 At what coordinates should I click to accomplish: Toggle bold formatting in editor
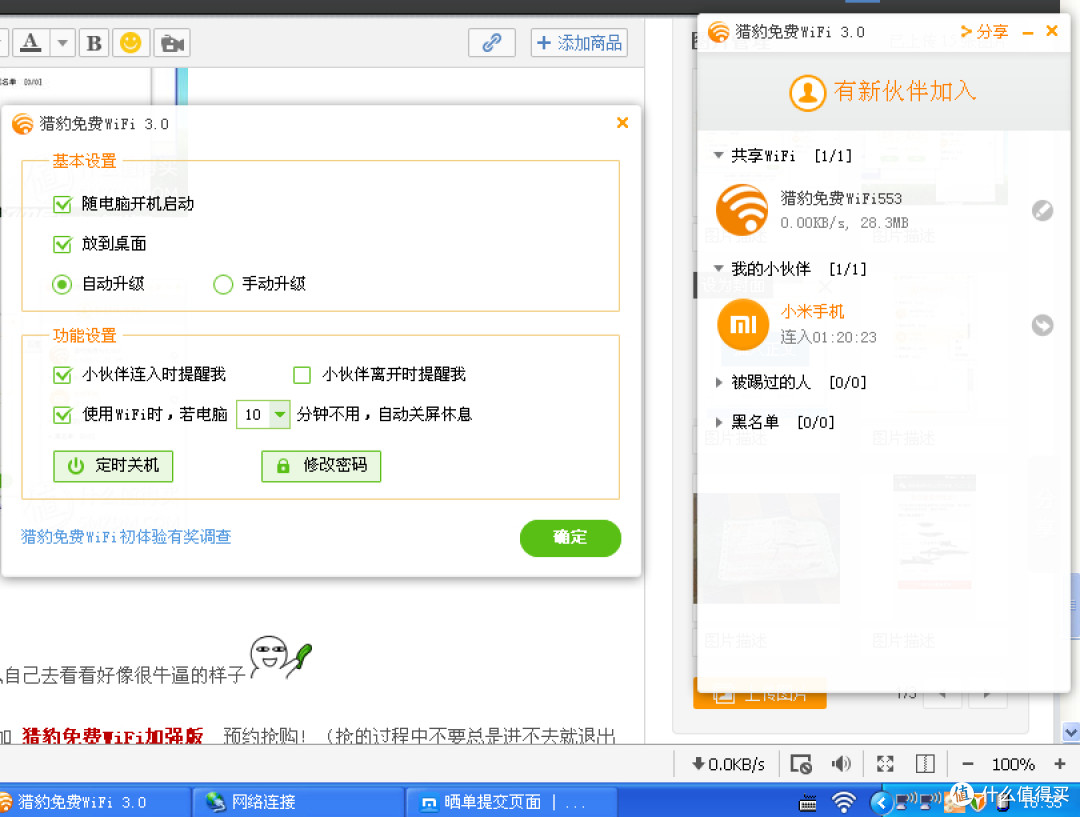pos(94,43)
